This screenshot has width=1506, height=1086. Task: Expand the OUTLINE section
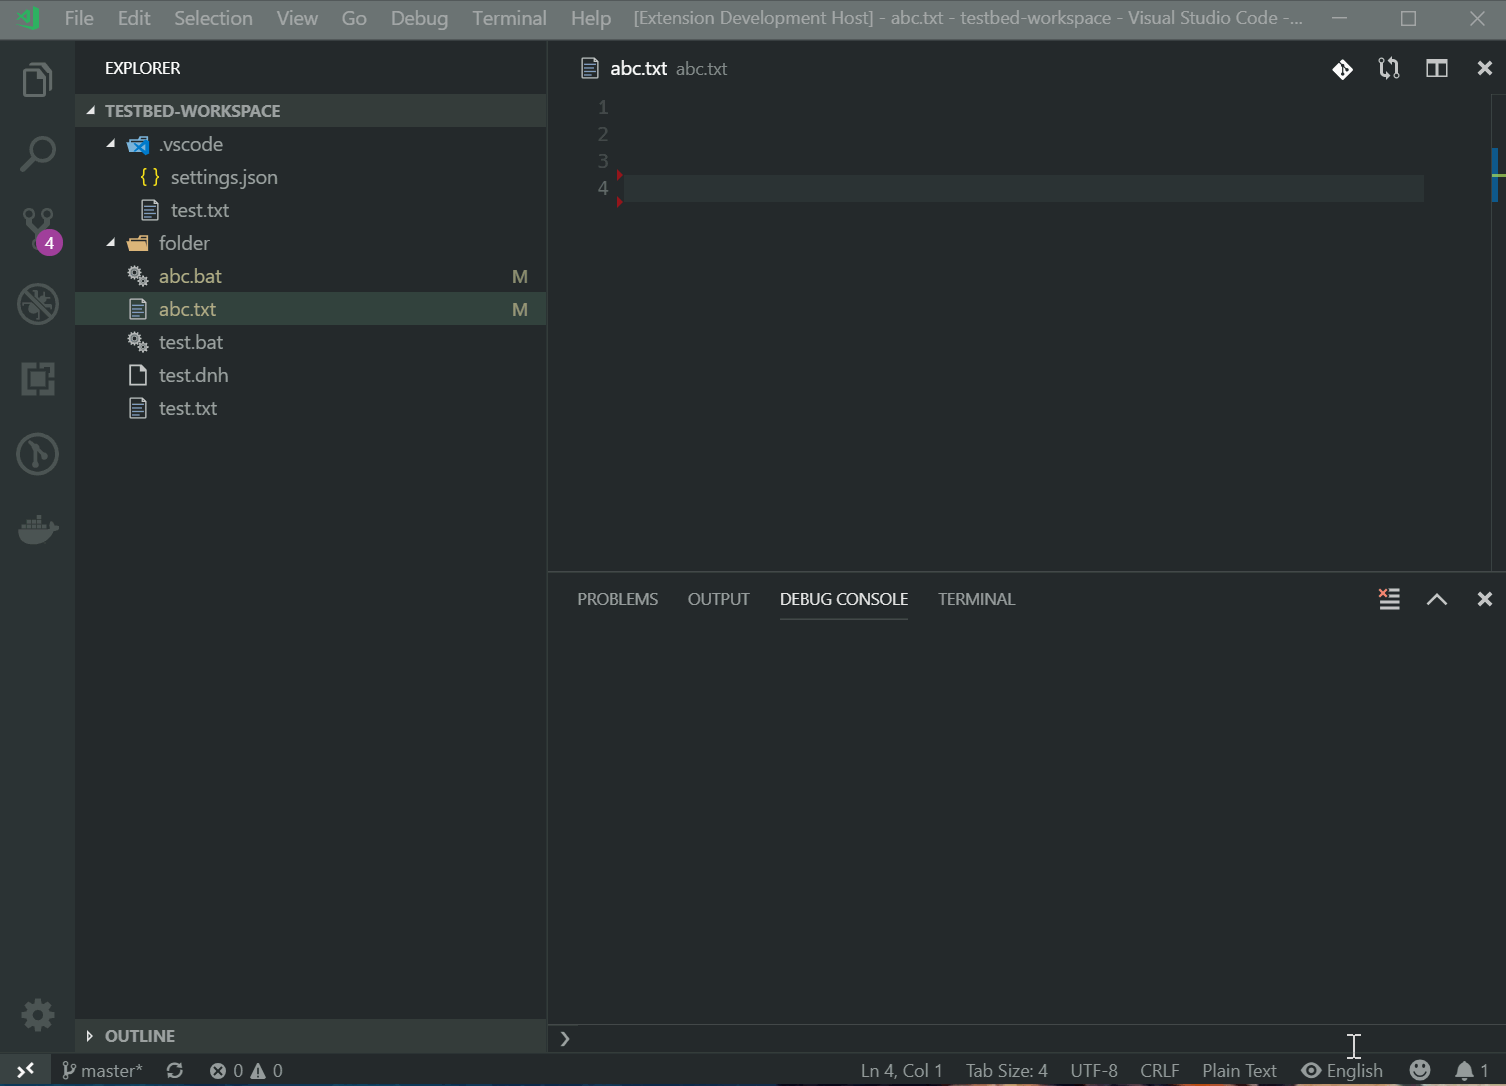coord(90,1036)
